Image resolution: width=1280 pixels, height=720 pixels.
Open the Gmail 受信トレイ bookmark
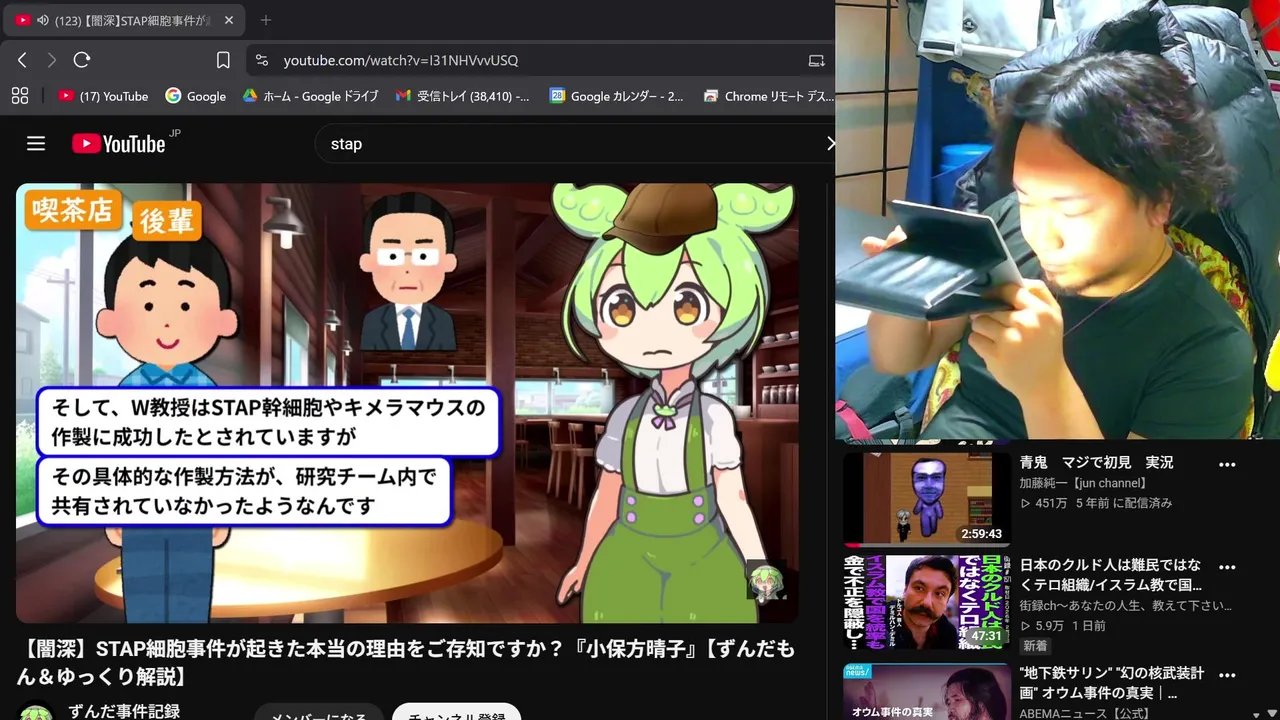coord(463,96)
